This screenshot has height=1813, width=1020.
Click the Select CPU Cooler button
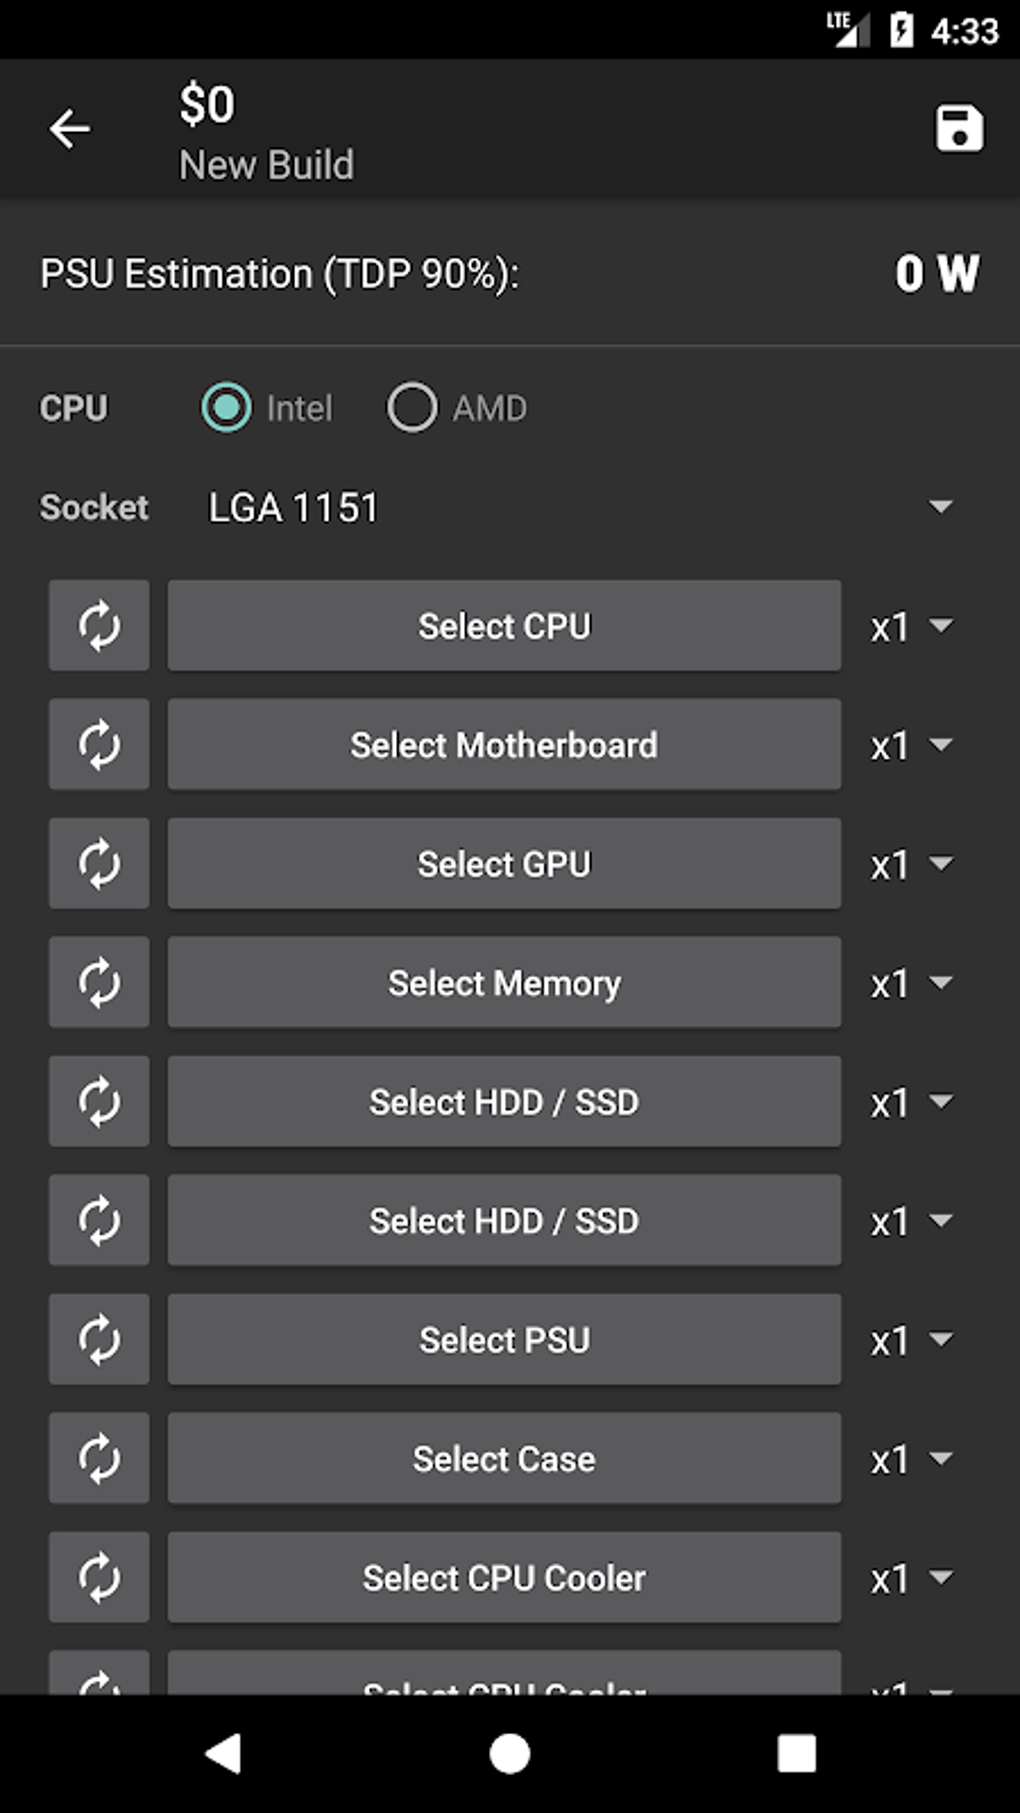[x=504, y=1578]
